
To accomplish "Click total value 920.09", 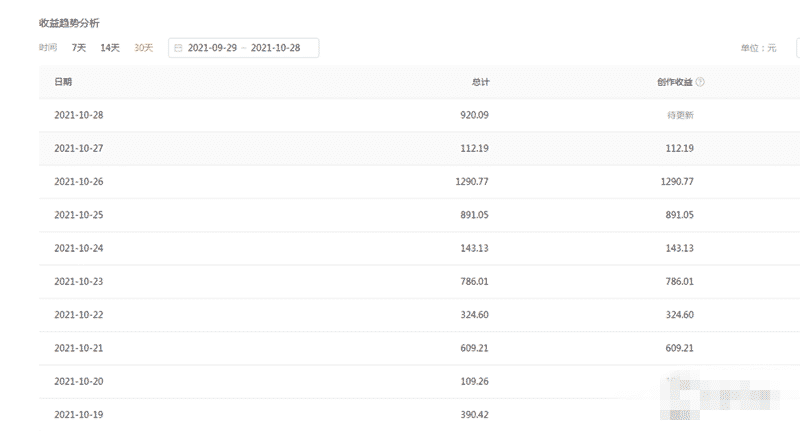I will point(474,115).
